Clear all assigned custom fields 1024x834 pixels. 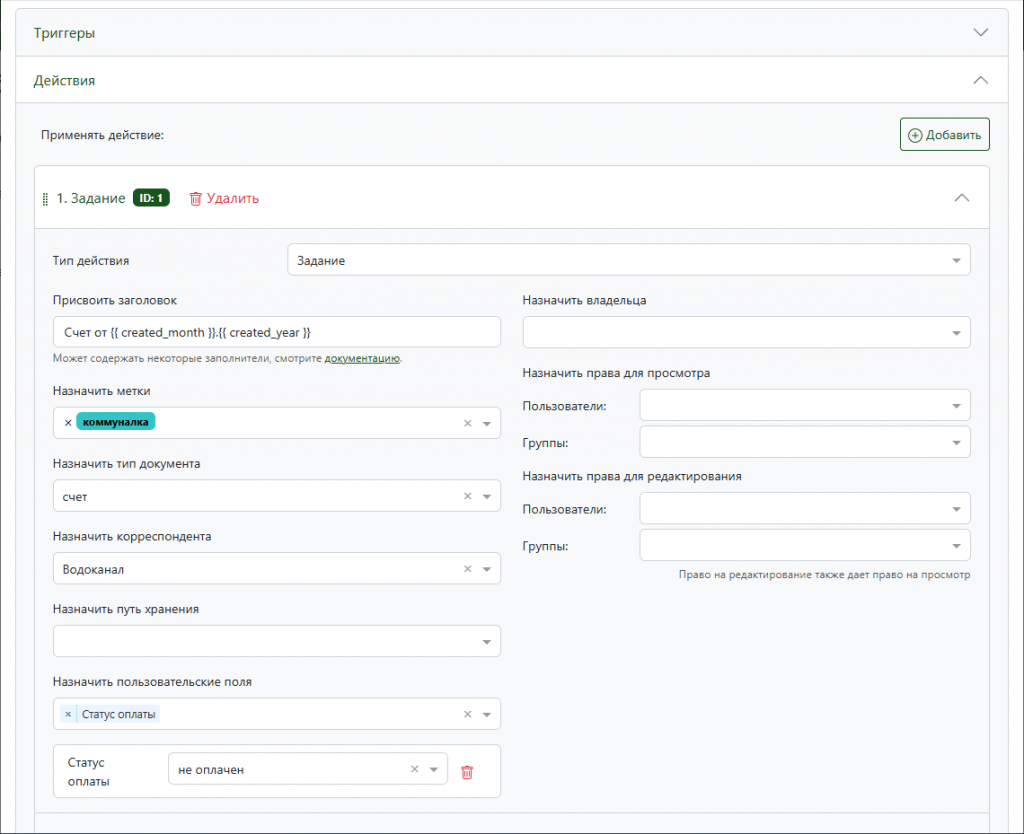[467, 714]
